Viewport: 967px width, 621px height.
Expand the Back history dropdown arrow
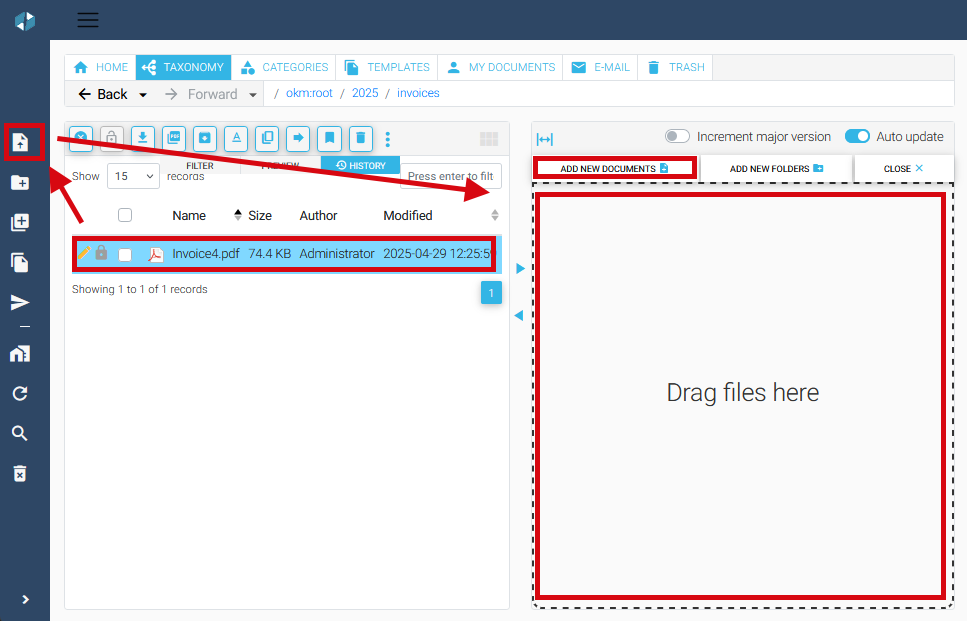pyautogui.click(x=143, y=95)
